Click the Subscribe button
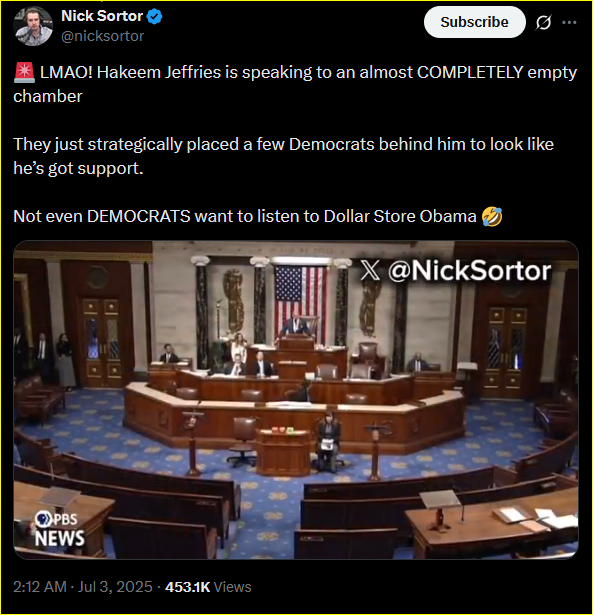The width and height of the screenshot is (593, 615). pos(475,22)
